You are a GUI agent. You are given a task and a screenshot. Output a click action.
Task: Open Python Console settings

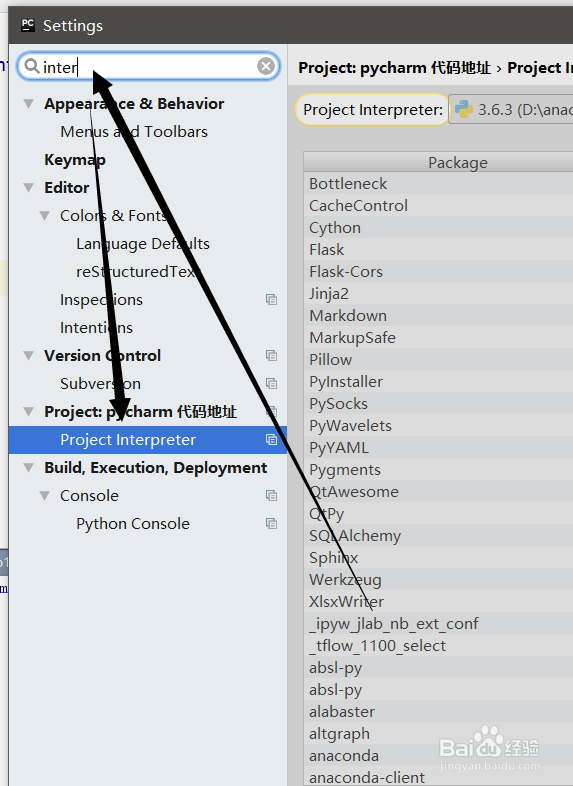click(x=133, y=524)
